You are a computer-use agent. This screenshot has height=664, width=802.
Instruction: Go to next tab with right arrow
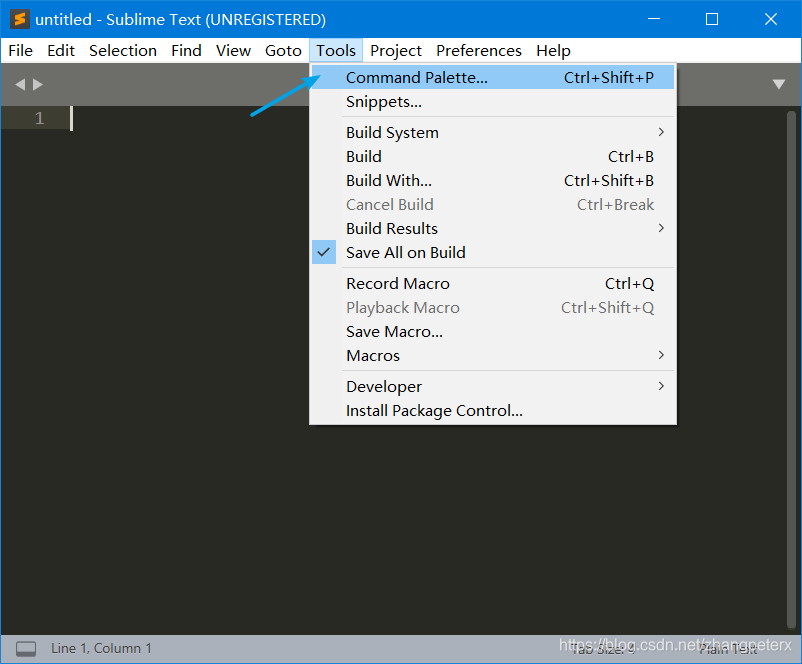pyautogui.click(x=38, y=84)
